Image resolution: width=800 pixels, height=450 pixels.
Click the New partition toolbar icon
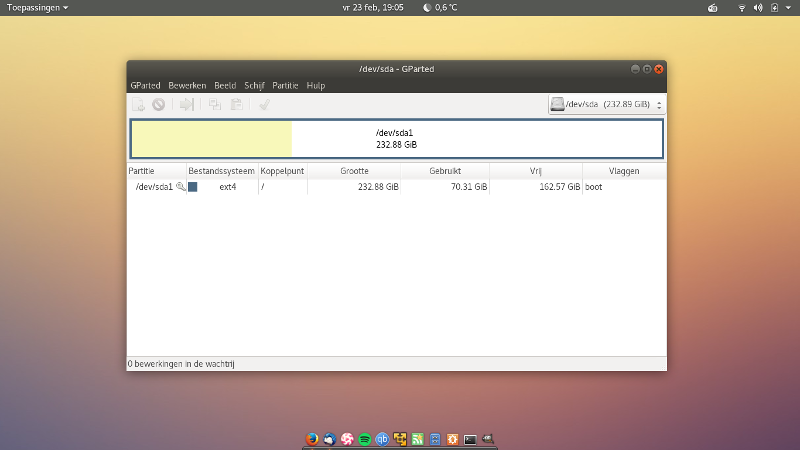[x=138, y=105]
